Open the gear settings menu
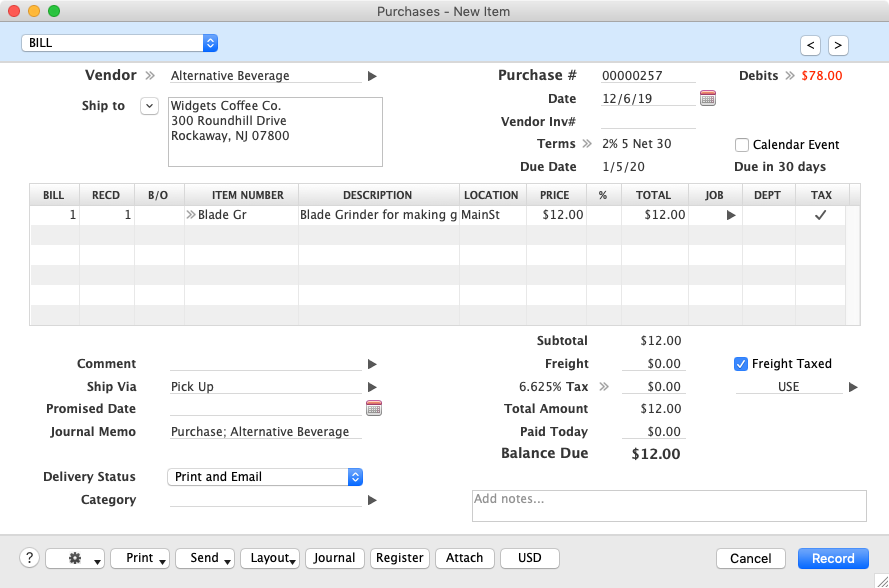The image size is (889, 588). [x=75, y=558]
